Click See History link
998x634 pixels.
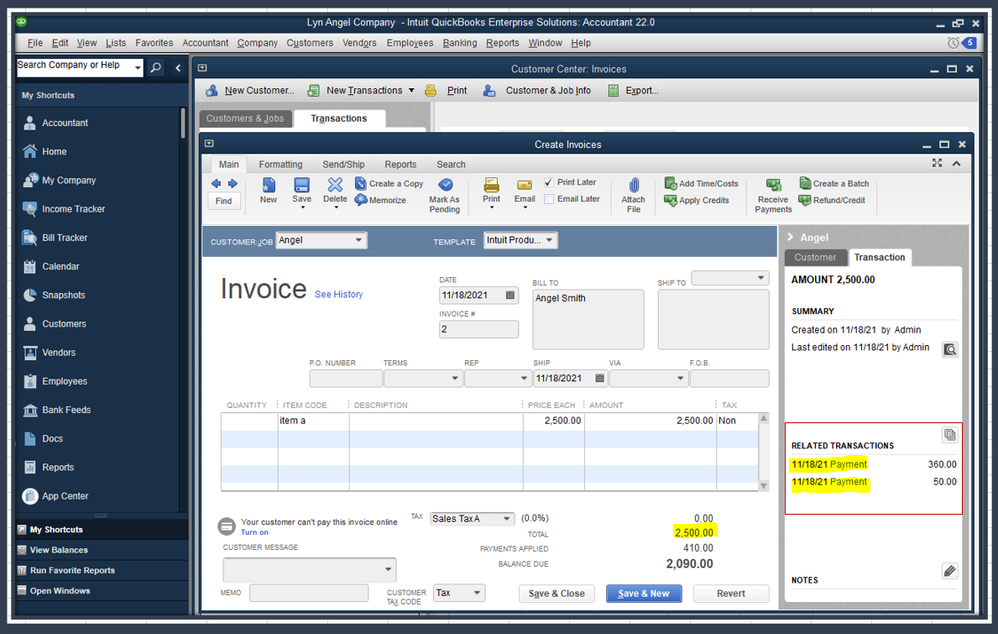(339, 294)
